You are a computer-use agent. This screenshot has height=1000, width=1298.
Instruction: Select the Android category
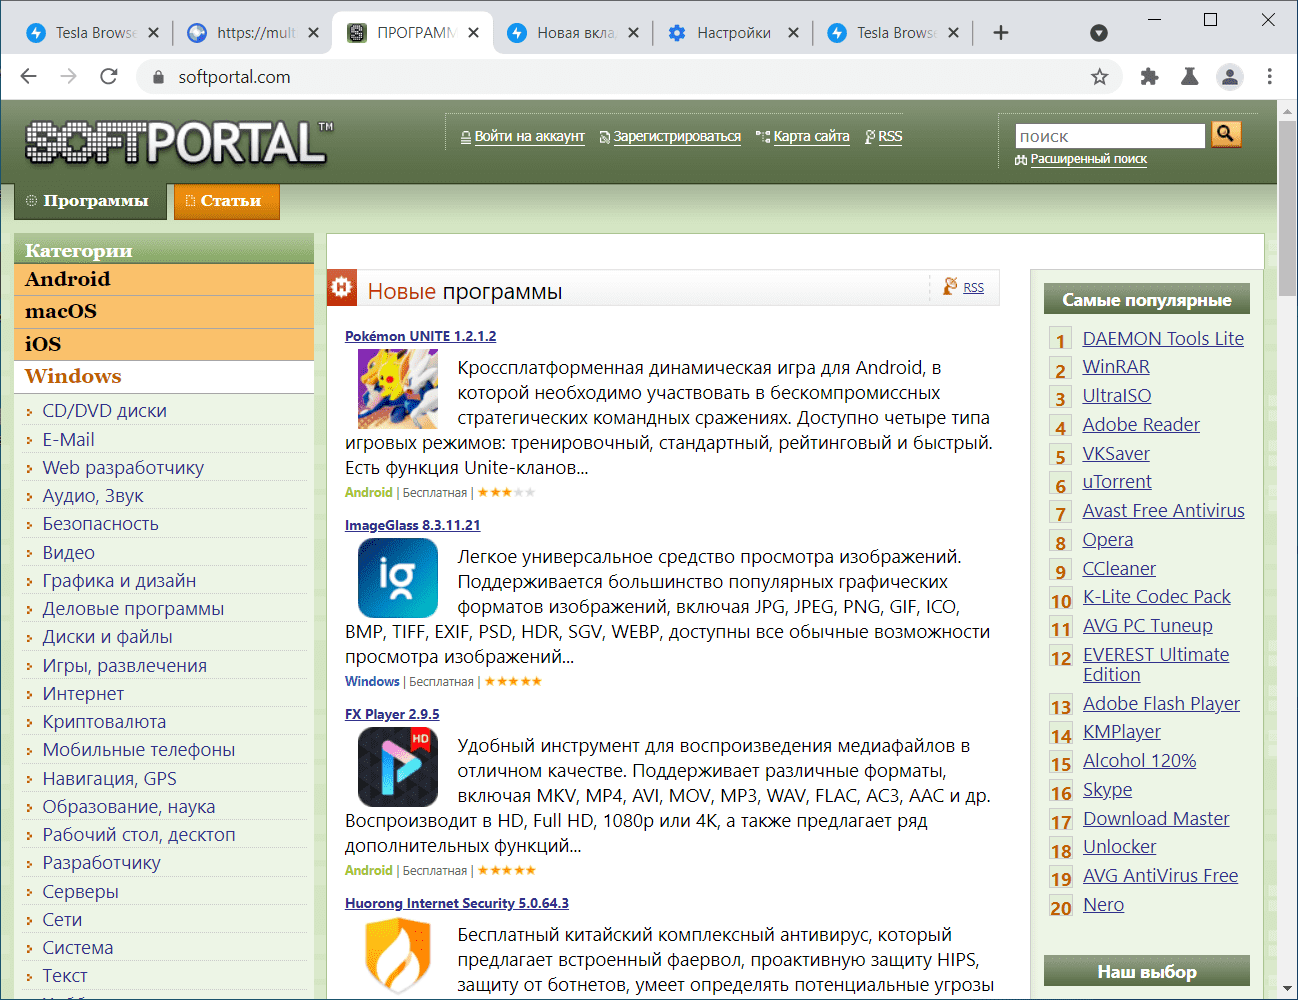(x=164, y=279)
